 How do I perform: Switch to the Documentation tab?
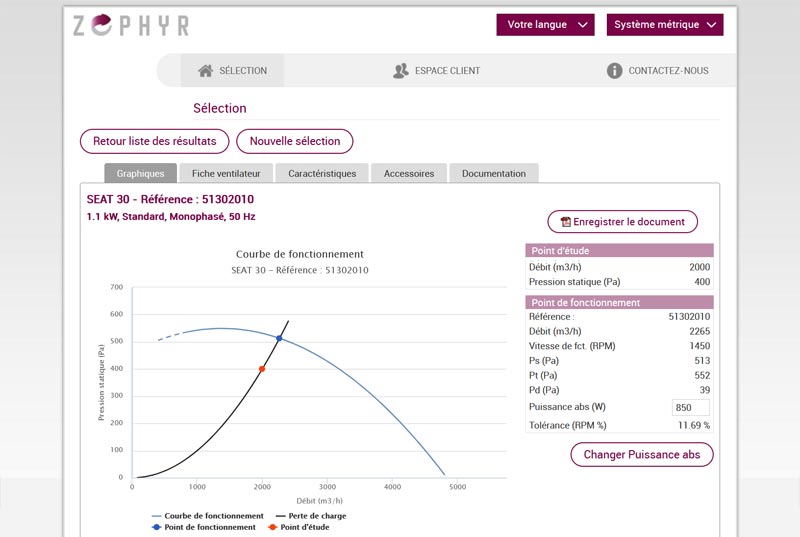(493, 173)
